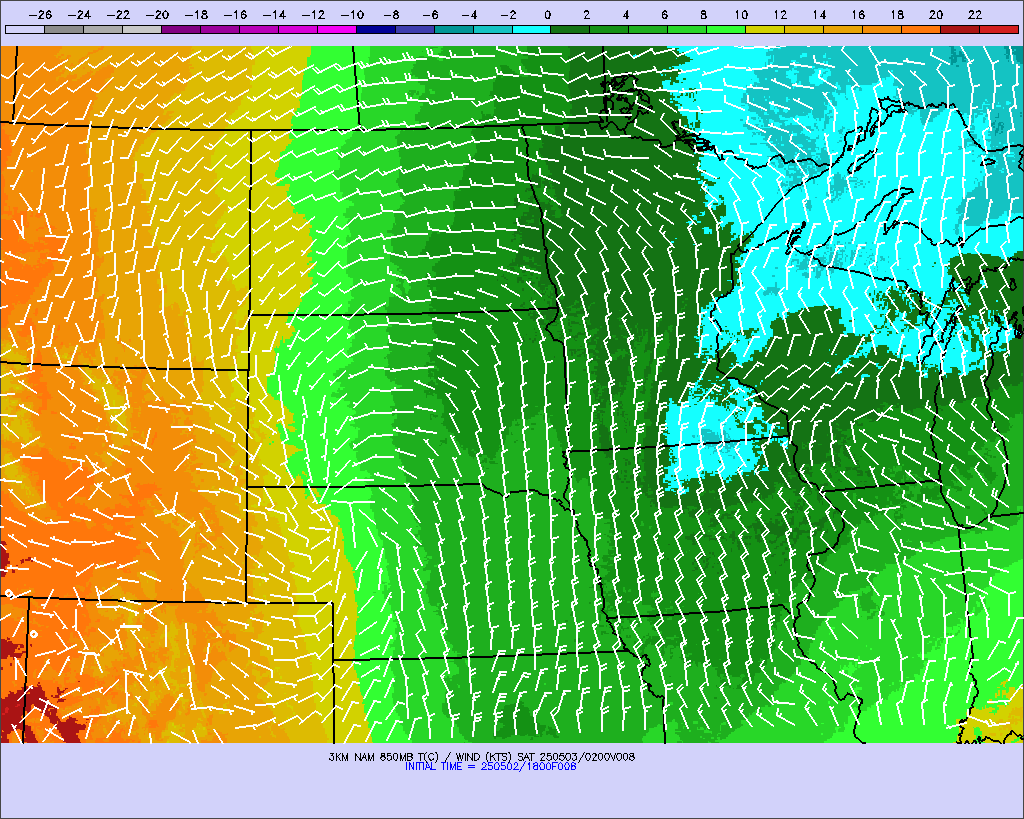The width and height of the screenshot is (1024, 819).
Task: Click the 18 legend label
Action: [897, 14]
